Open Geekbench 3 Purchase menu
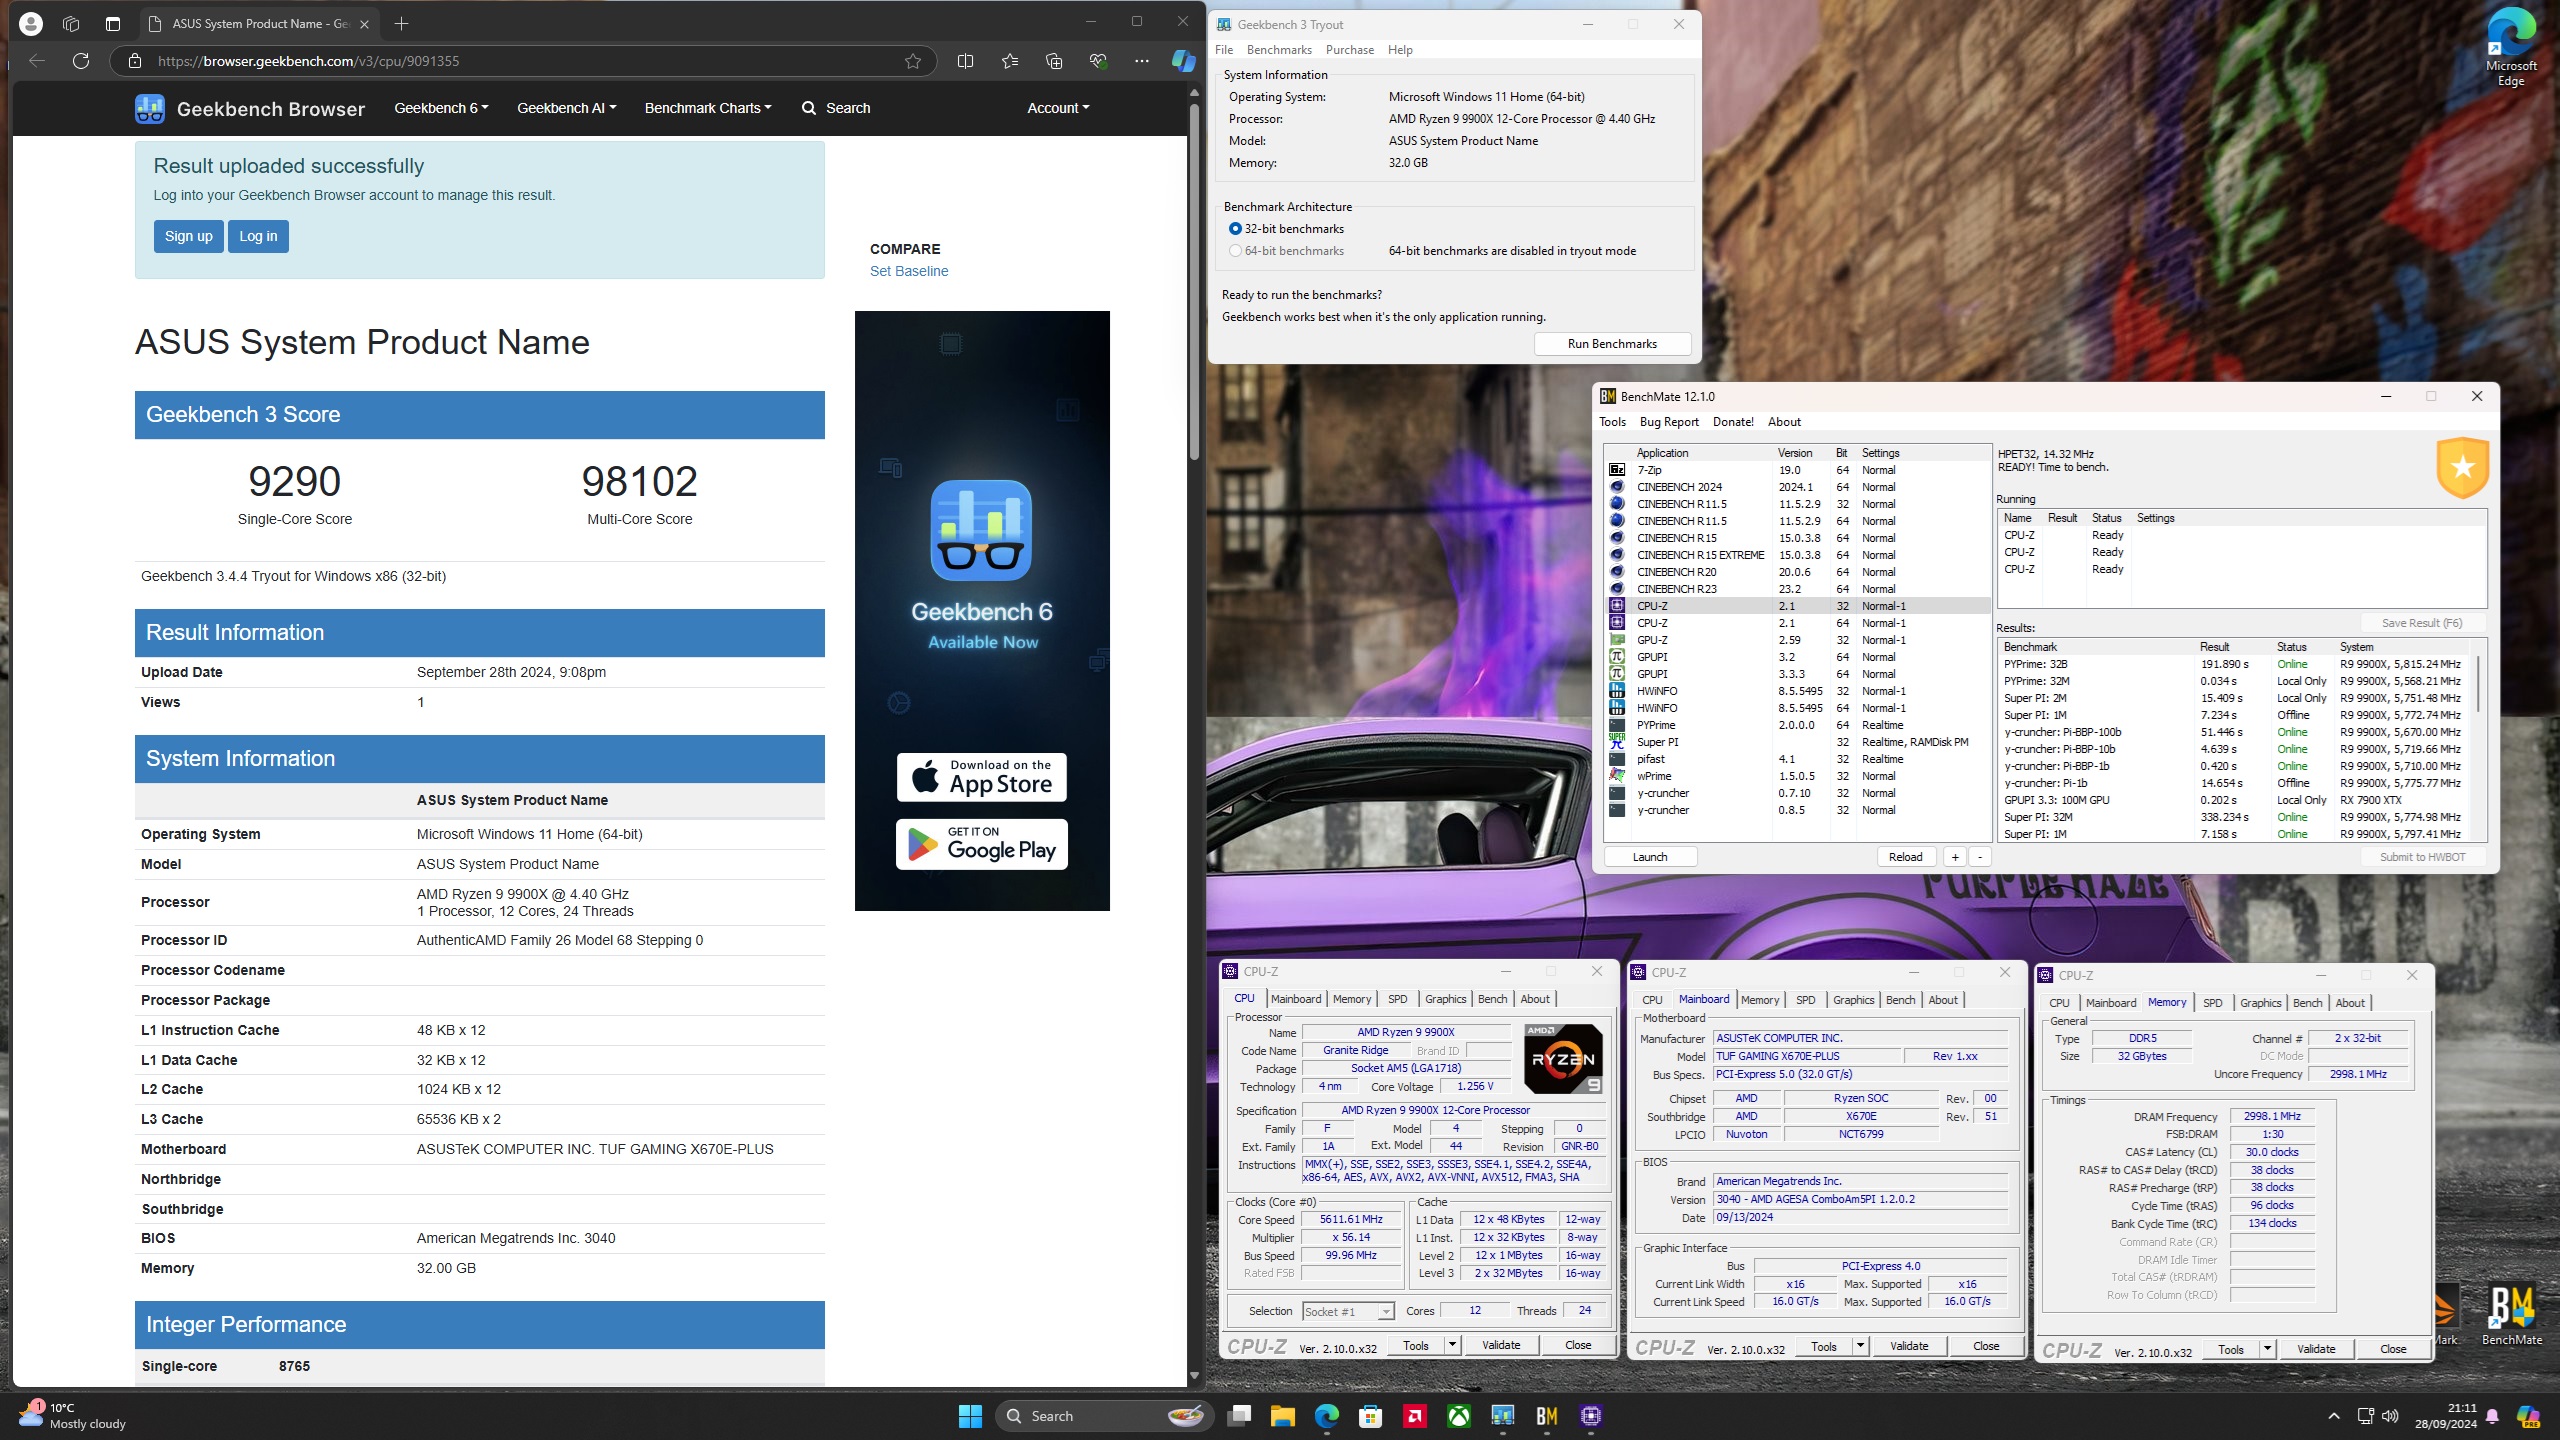This screenshot has height=1440, width=2560. (x=1350, y=50)
